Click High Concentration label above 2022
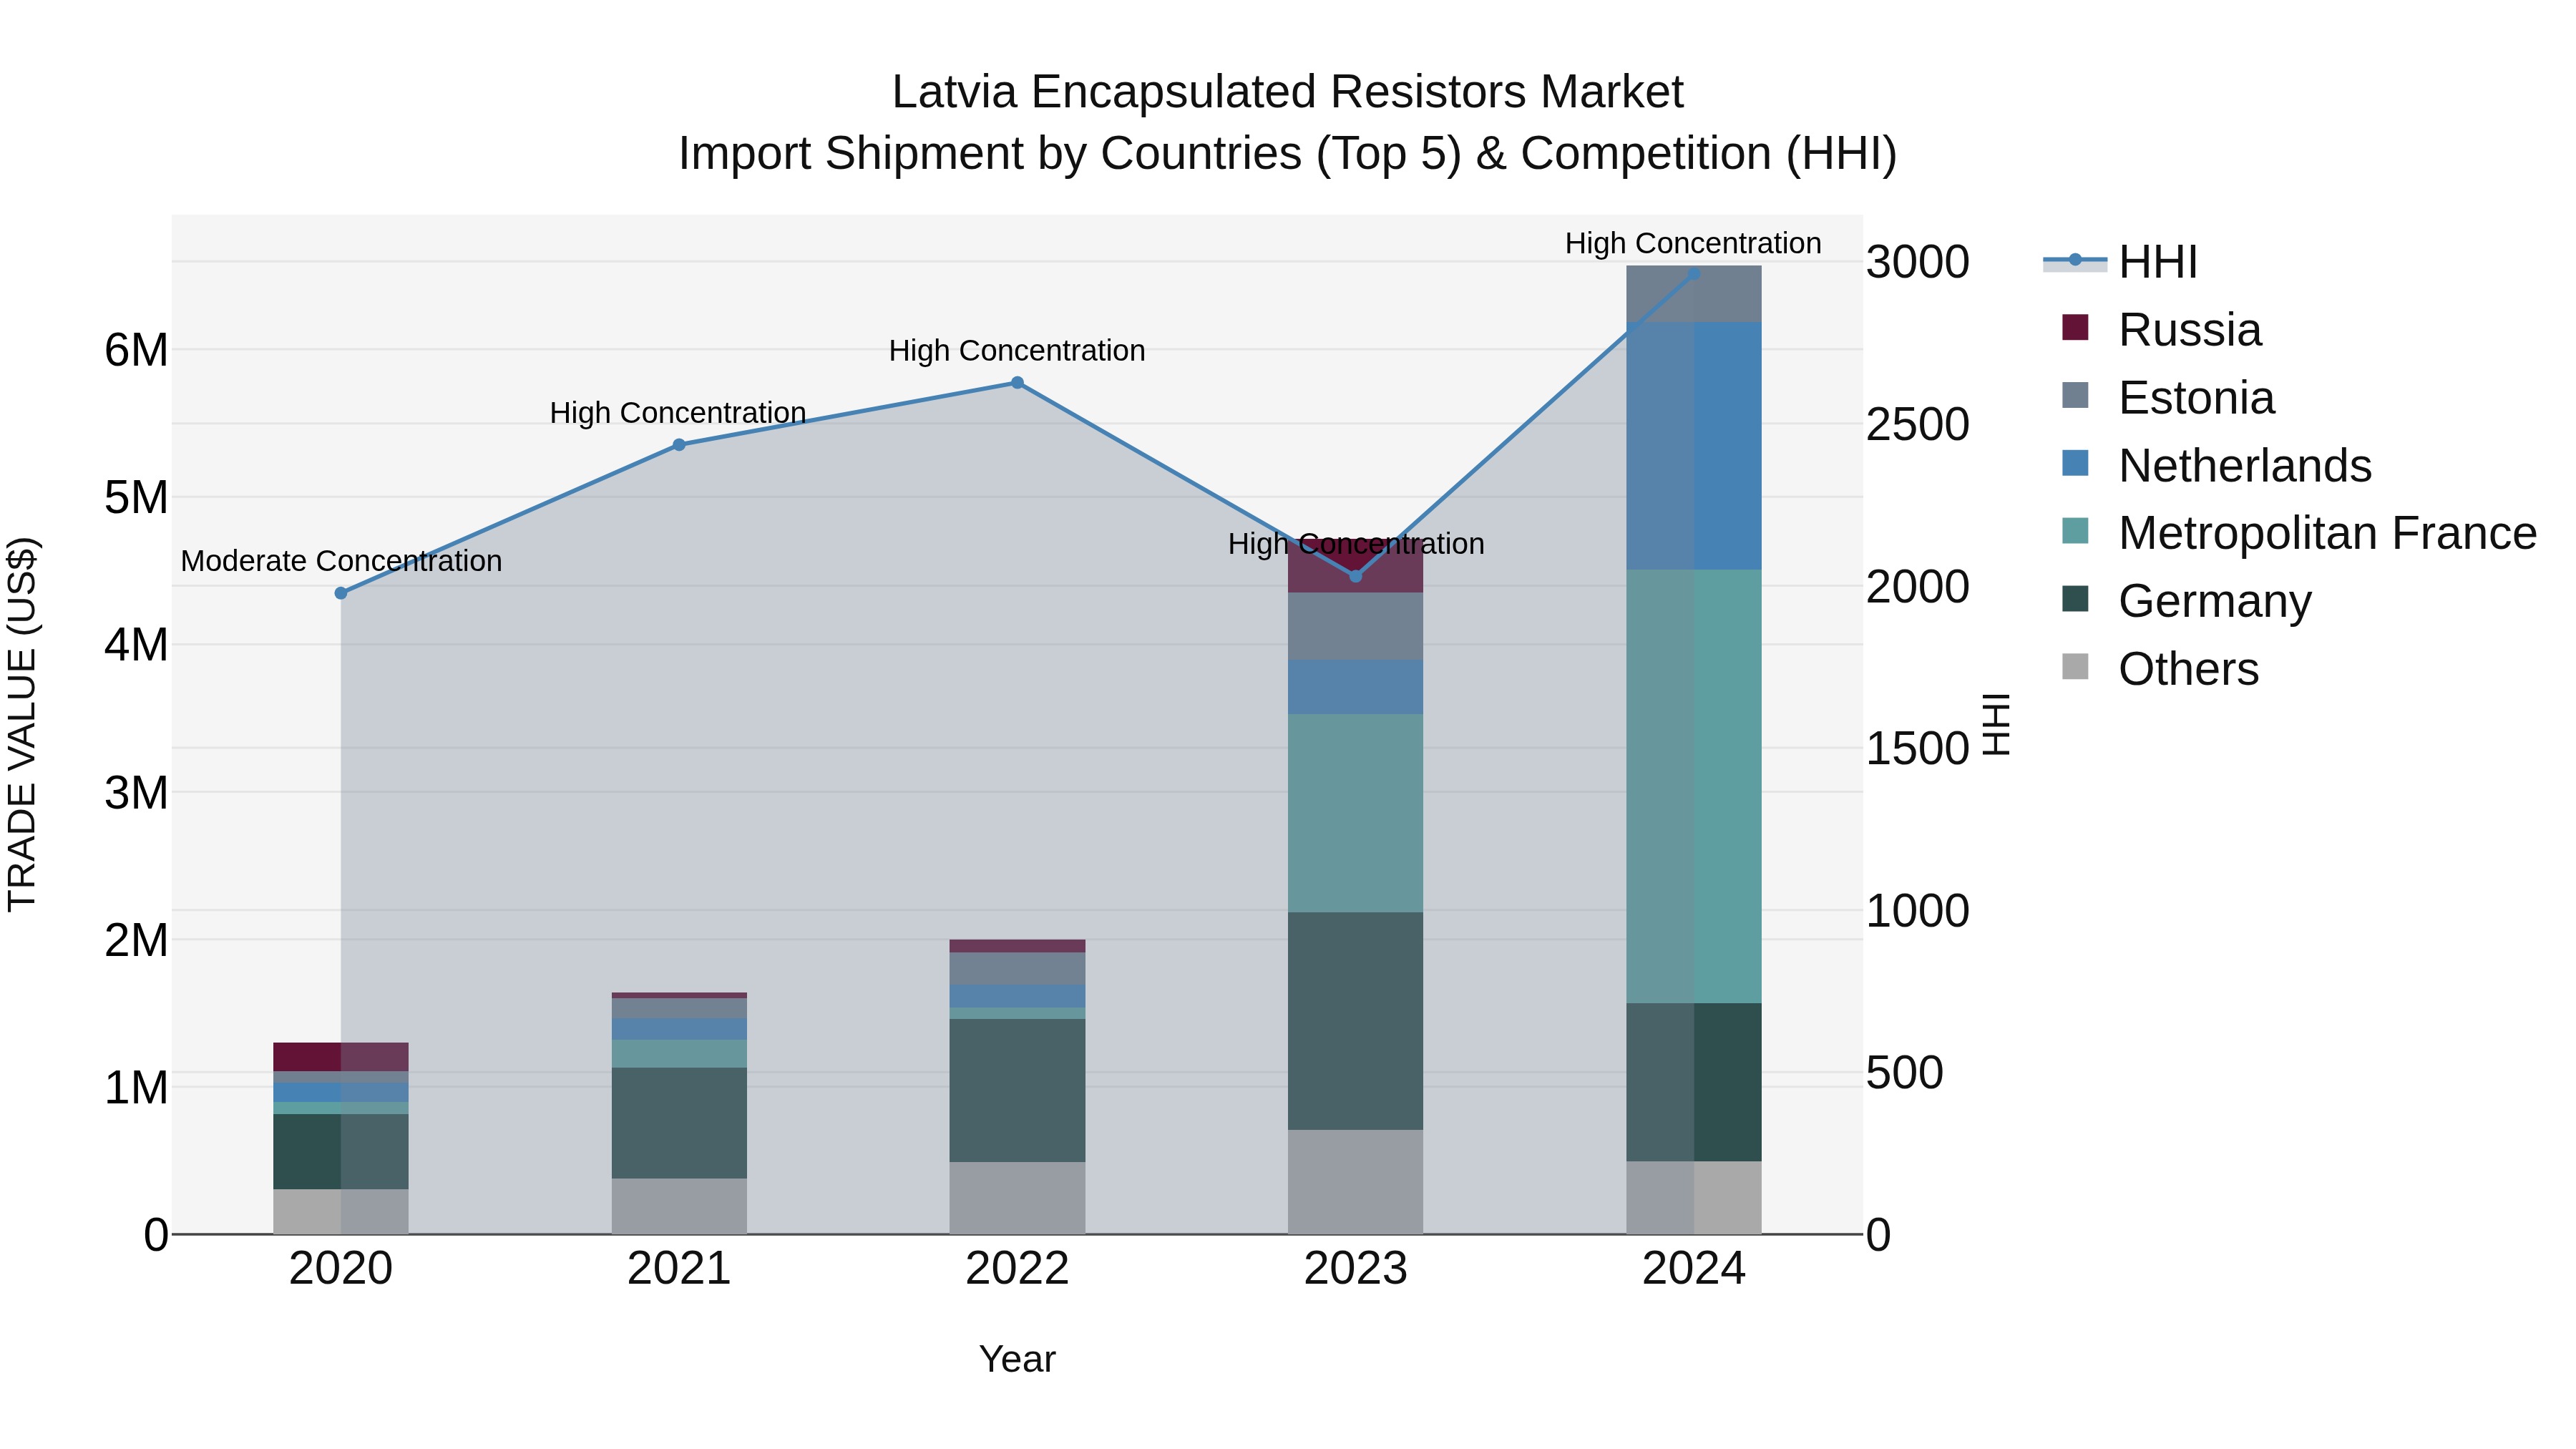Viewport: 2576px width, 1449px height. 1017,351
